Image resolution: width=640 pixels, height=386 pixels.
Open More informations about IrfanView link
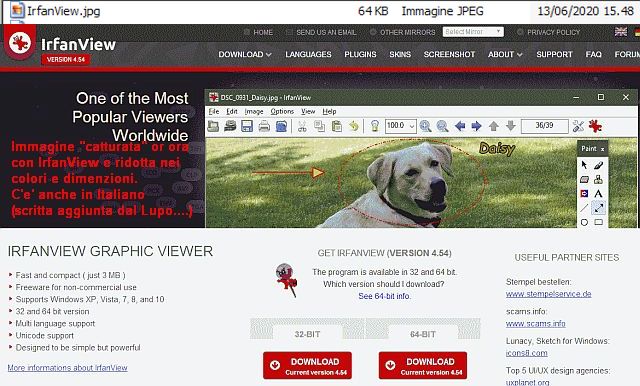click(x=67, y=368)
